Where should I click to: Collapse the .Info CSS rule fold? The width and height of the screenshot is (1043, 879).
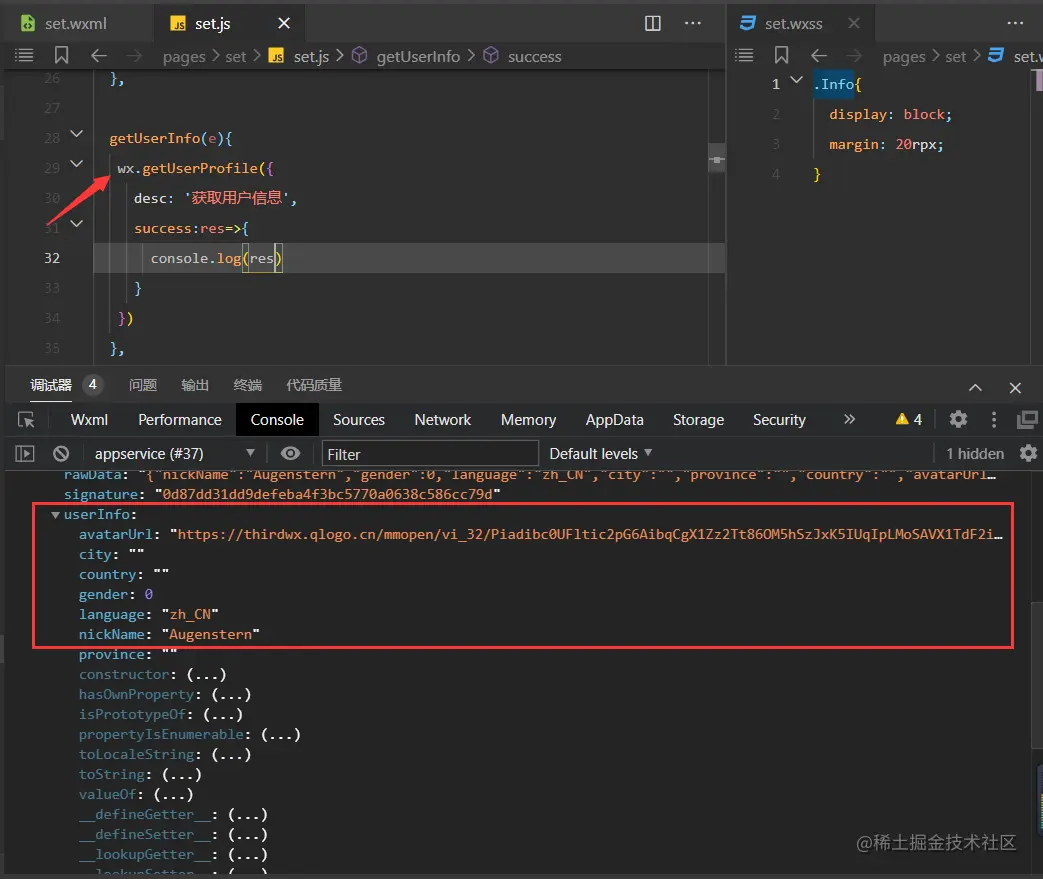point(796,80)
